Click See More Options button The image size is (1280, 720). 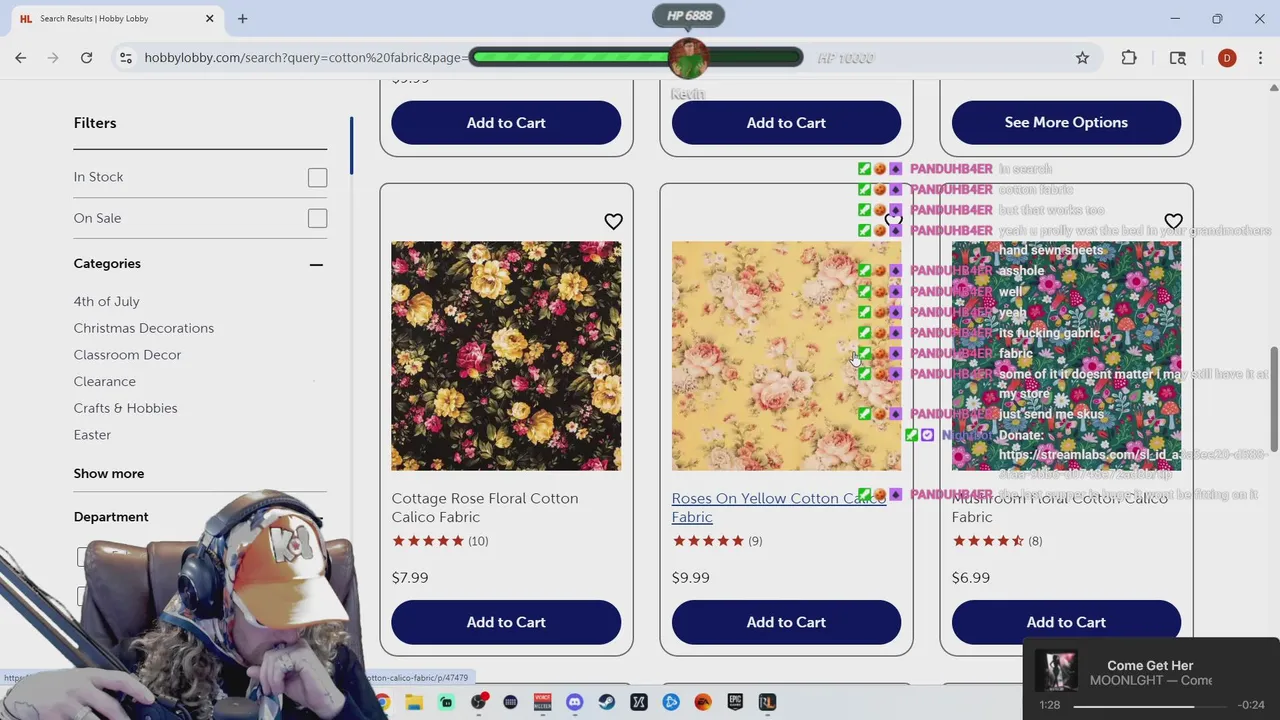[x=1066, y=122]
